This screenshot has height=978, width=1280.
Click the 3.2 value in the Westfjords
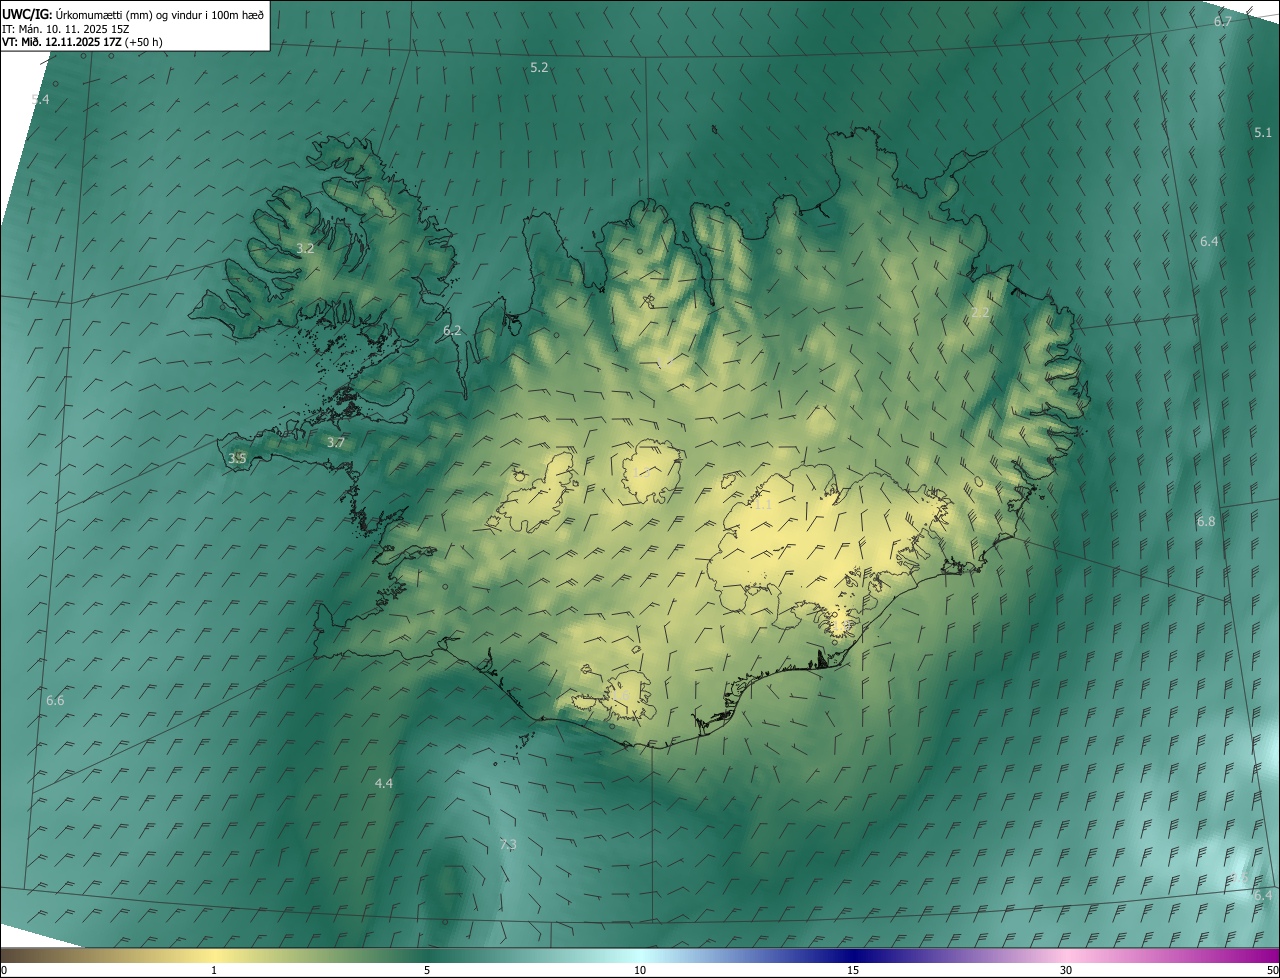click(305, 248)
